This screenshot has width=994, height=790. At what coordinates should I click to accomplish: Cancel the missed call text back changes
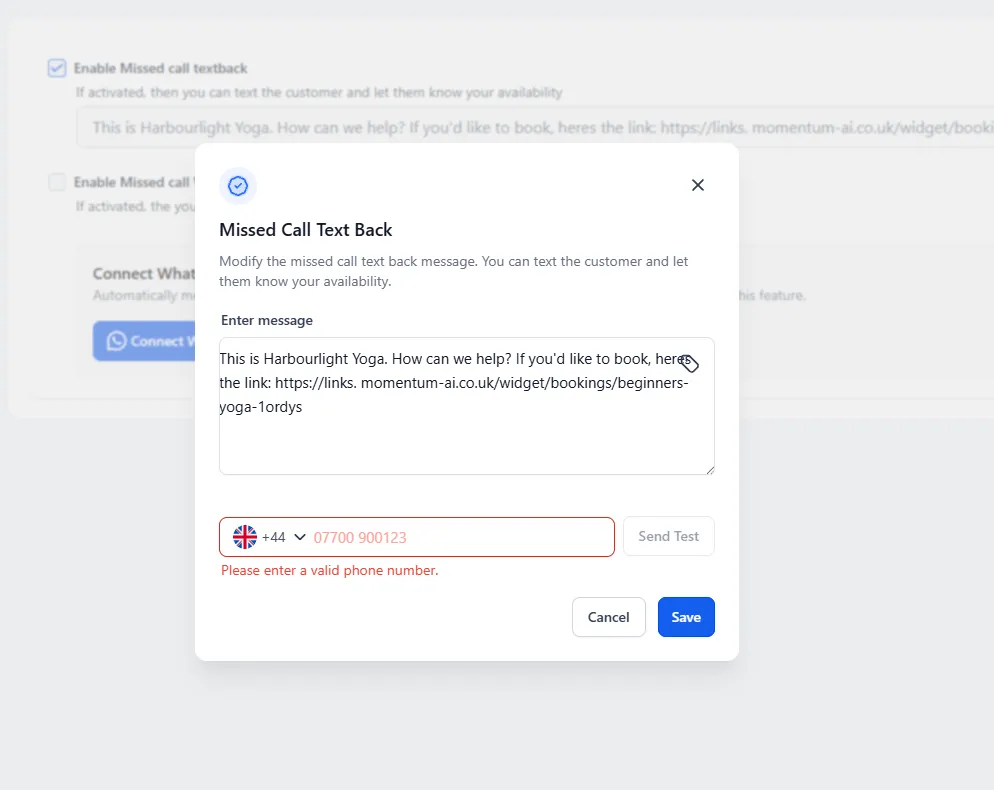pyautogui.click(x=609, y=617)
